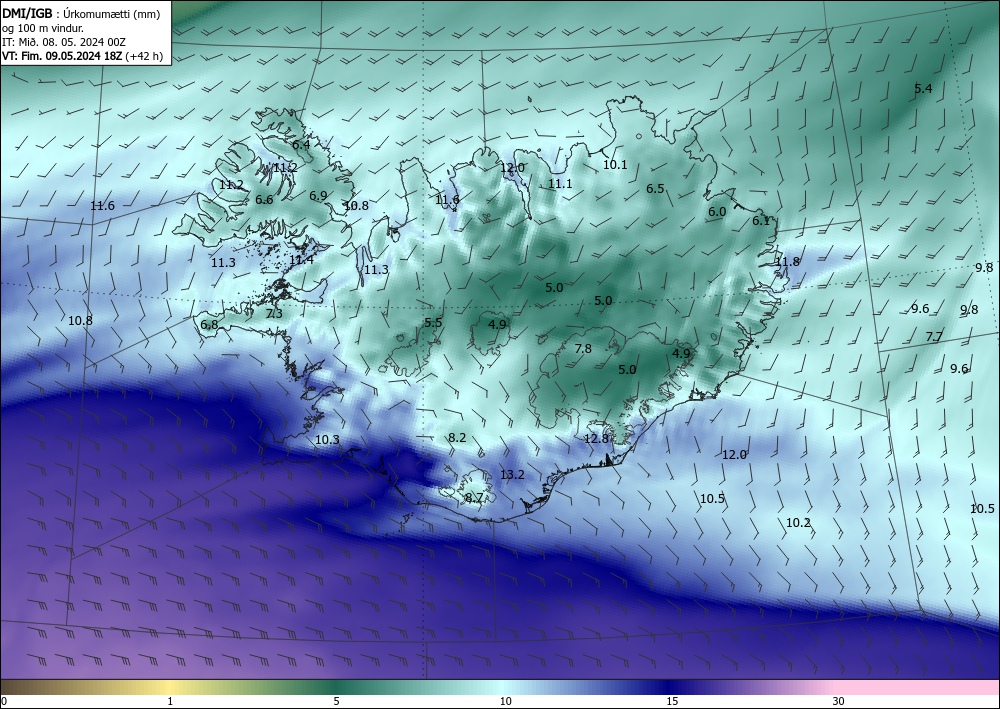The image size is (1000, 709).
Task: Click the 6.9 value on the map
Action: (318, 196)
